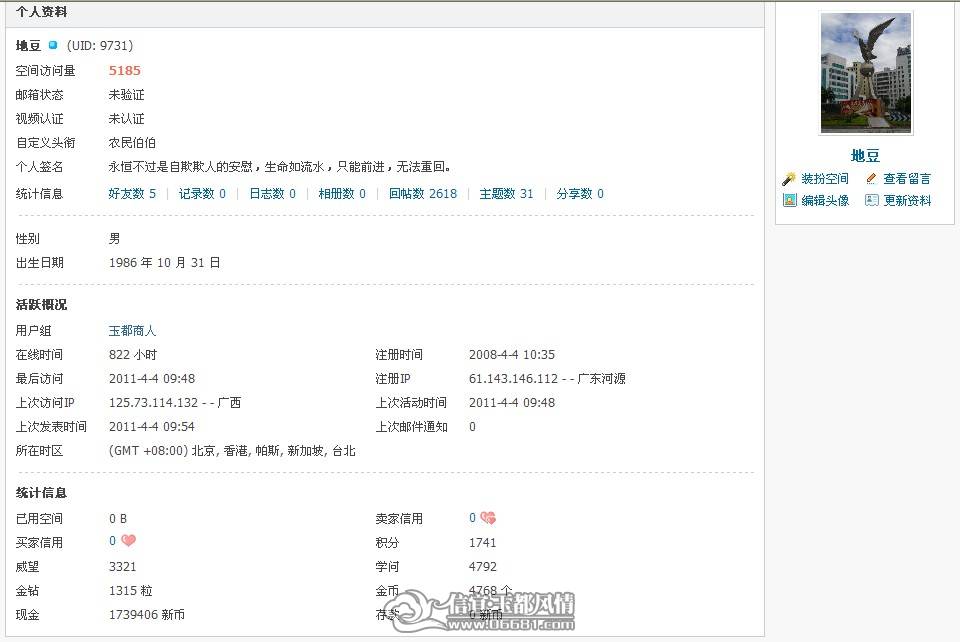Click the registration time 2008-4-4 10:35
The image size is (960, 642).
tap(512, 354)
